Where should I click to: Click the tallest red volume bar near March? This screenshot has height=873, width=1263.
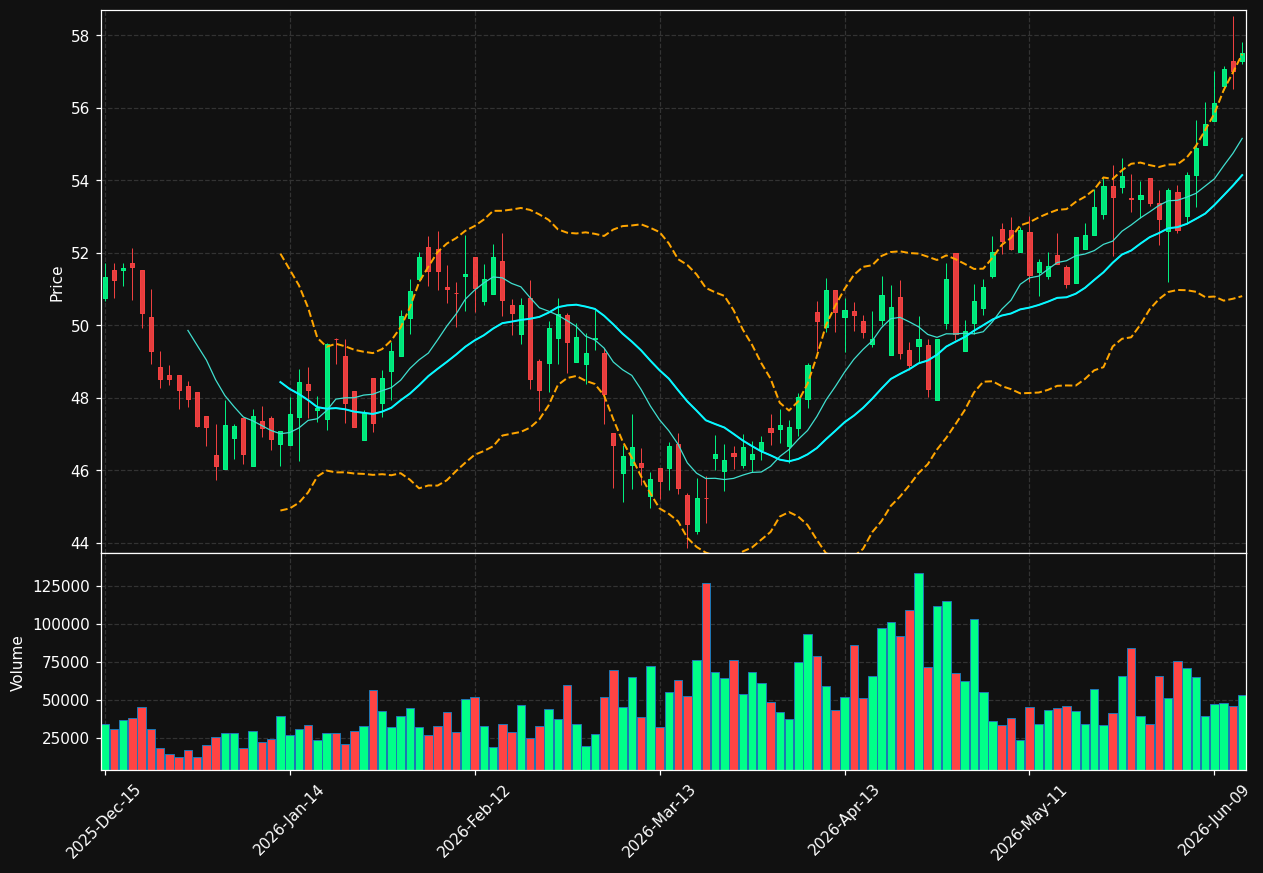(706, 677)
